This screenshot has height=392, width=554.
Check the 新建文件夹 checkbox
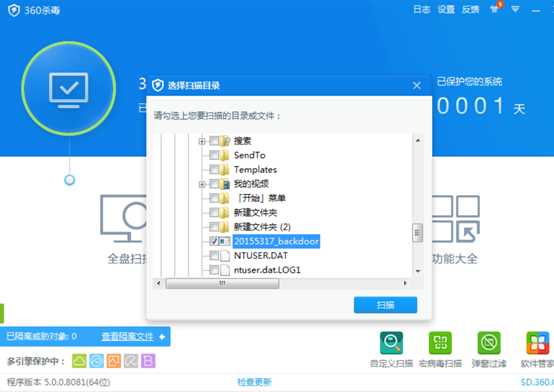(x=214, y=212)
